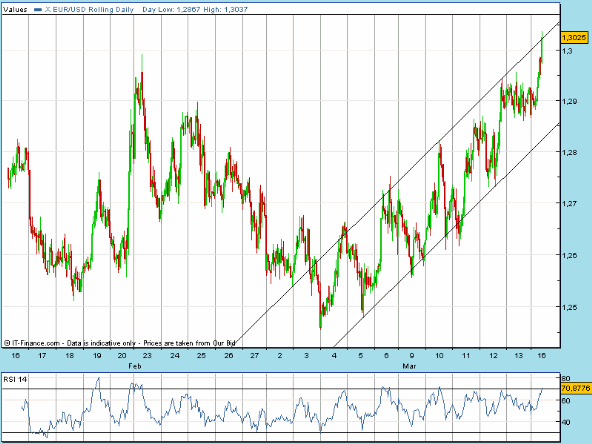Click the 6 date label on time axis
The image size is (592, 444).
pos(386,355)
